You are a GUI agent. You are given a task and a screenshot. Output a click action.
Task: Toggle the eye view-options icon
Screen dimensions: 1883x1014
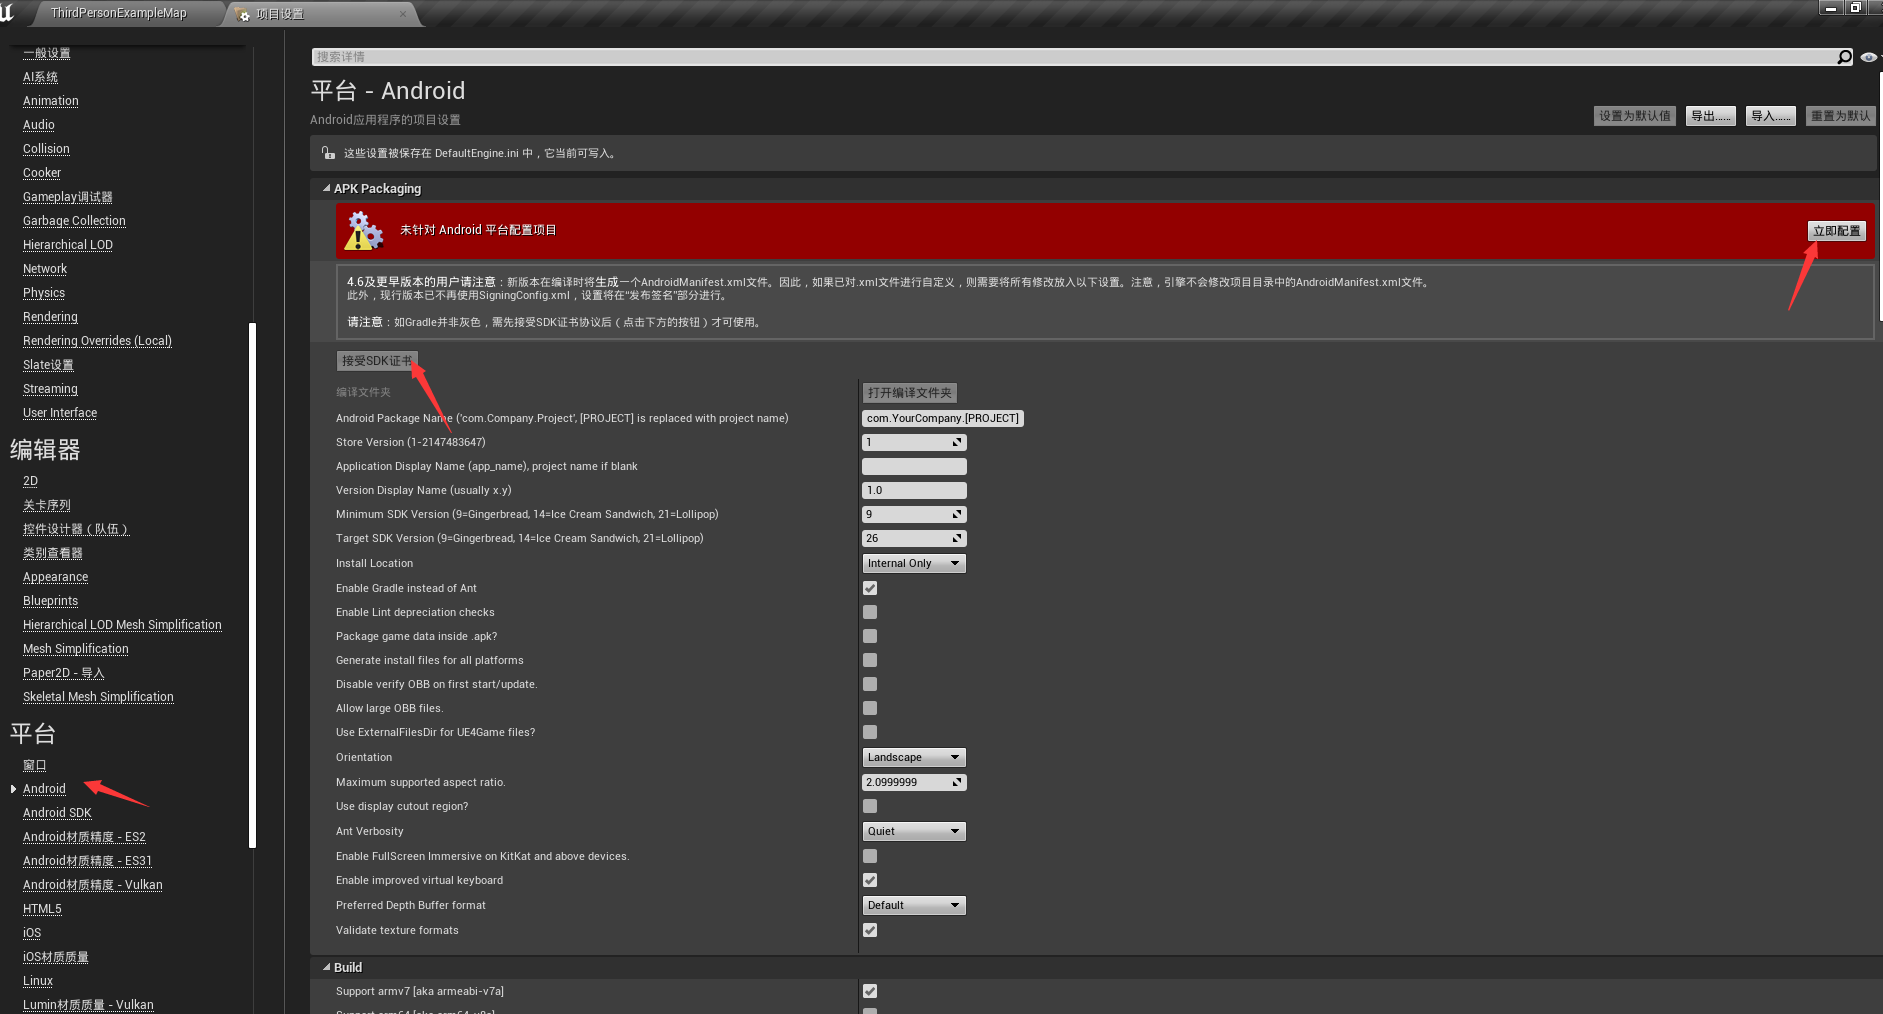click(1868, 57)
